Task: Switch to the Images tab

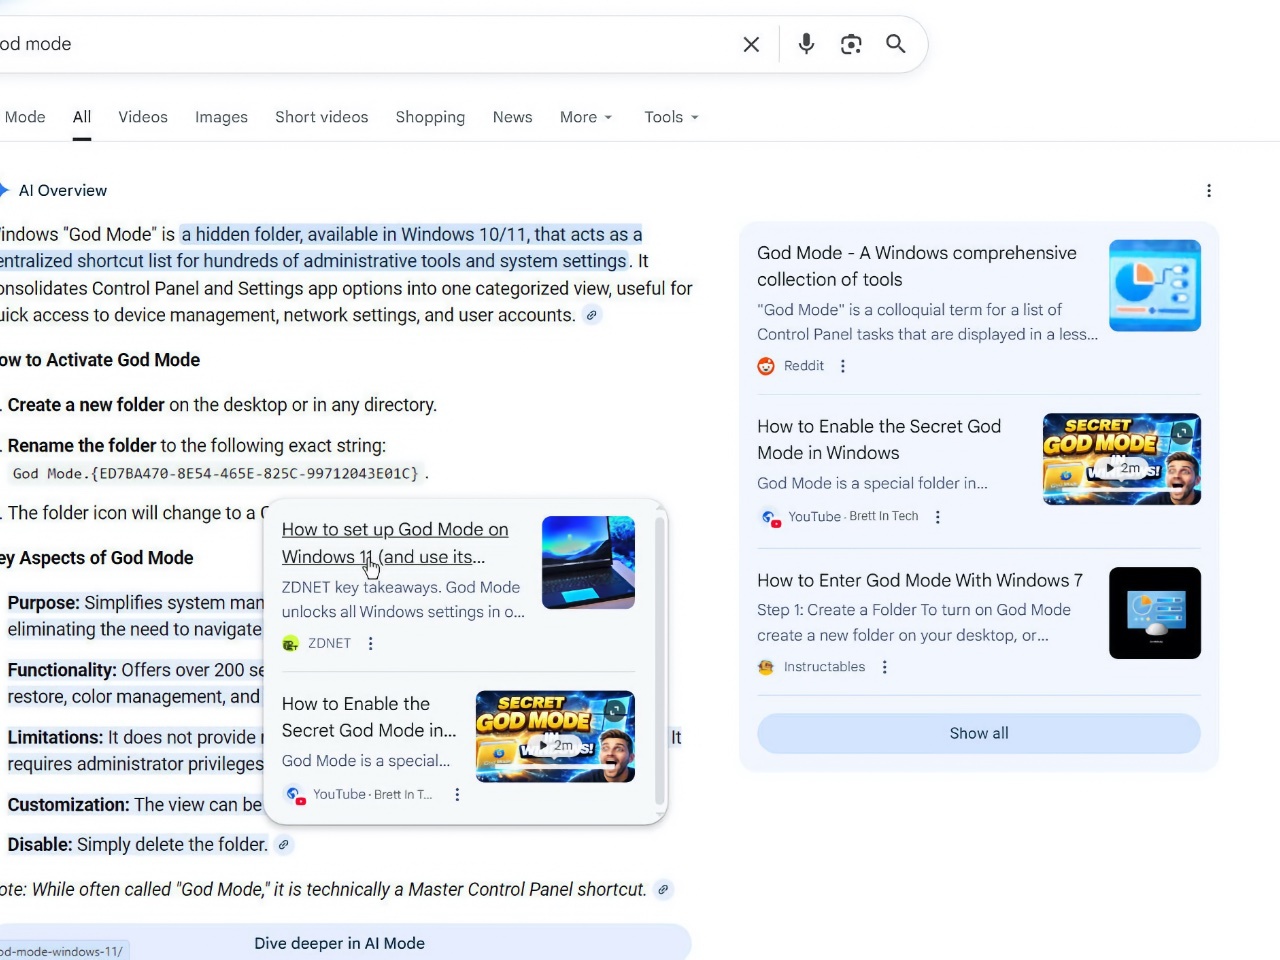Action: (221, 117)
